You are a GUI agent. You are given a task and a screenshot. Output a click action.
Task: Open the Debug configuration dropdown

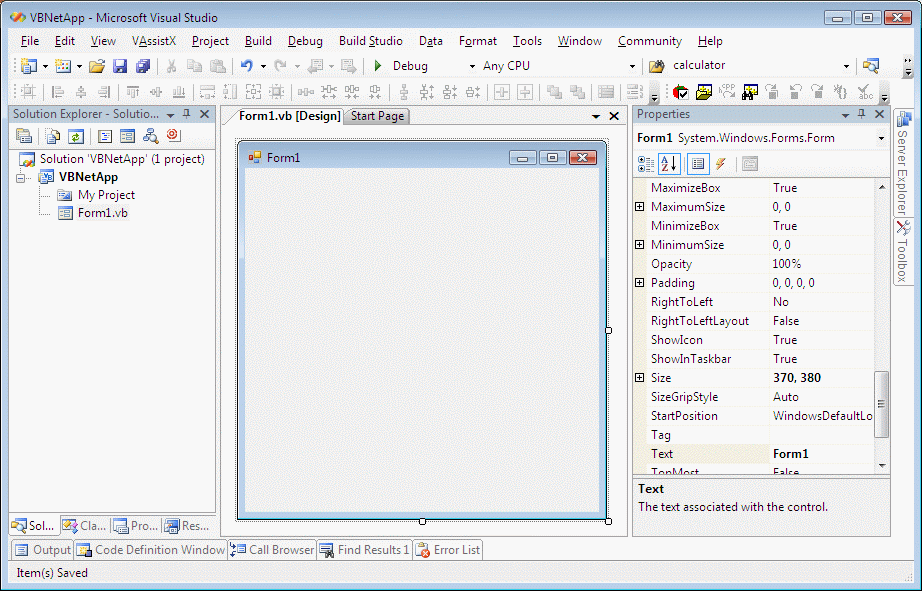[472, 66]
